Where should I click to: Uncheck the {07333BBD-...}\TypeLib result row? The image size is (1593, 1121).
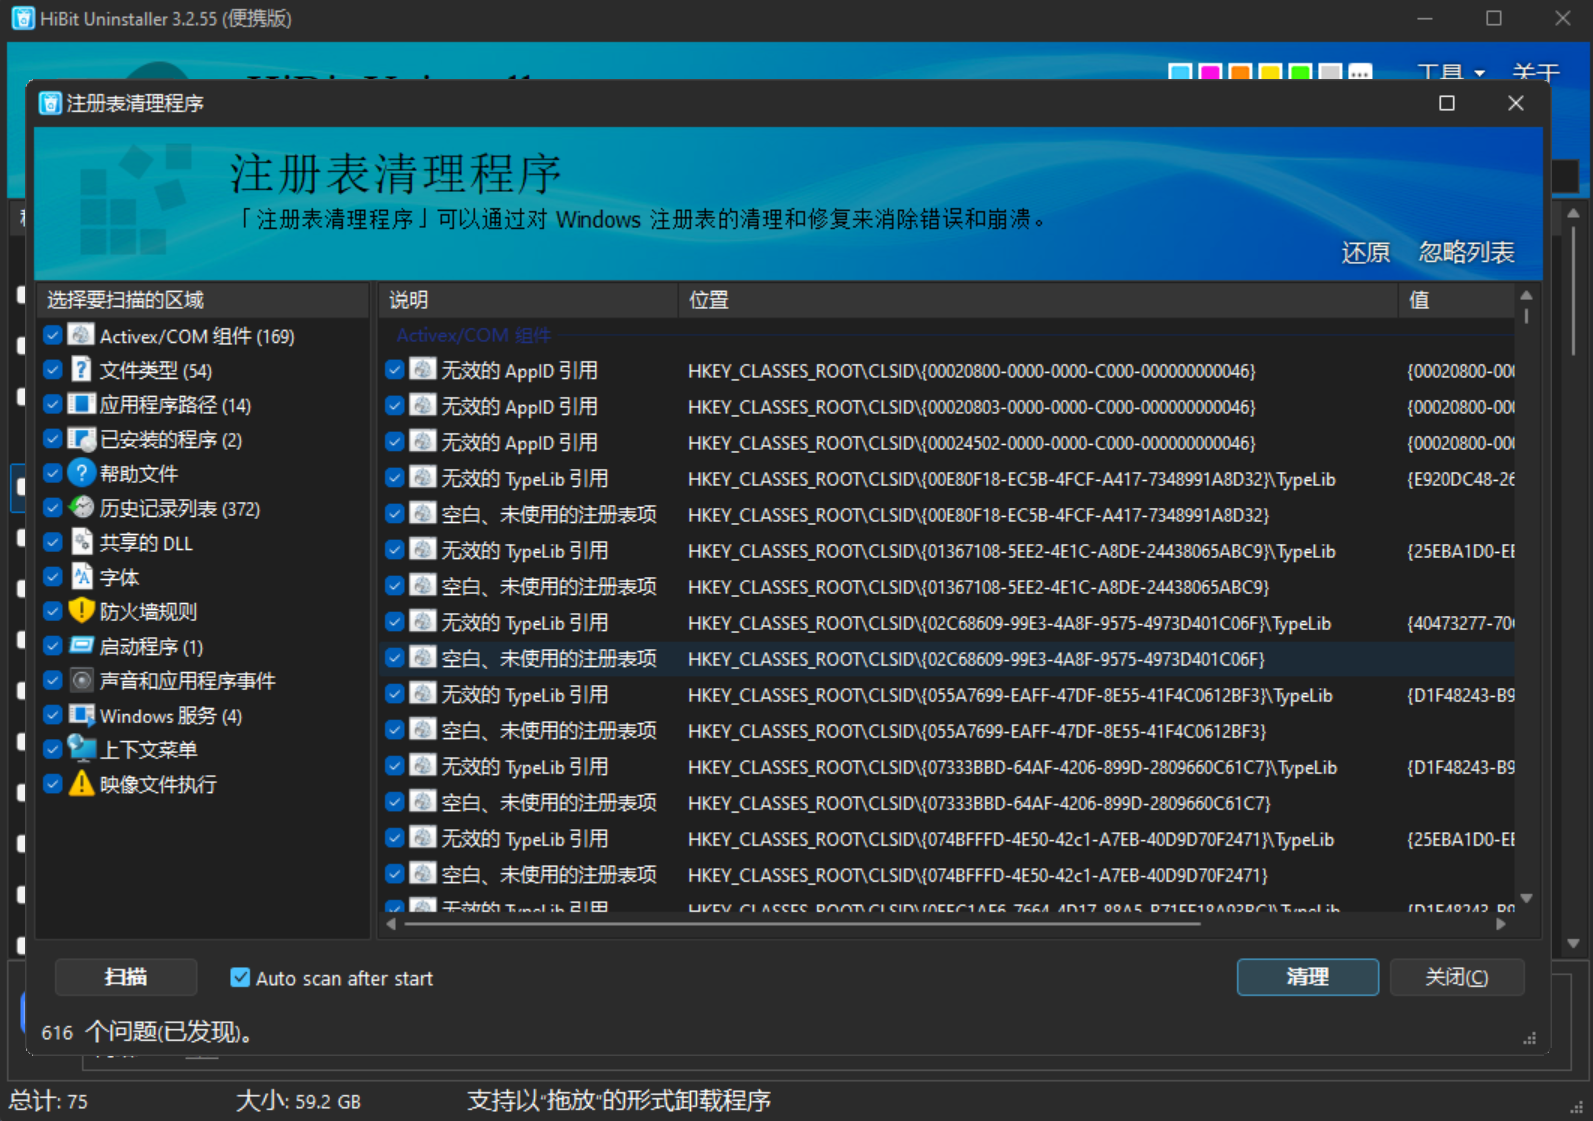(395, 766)
